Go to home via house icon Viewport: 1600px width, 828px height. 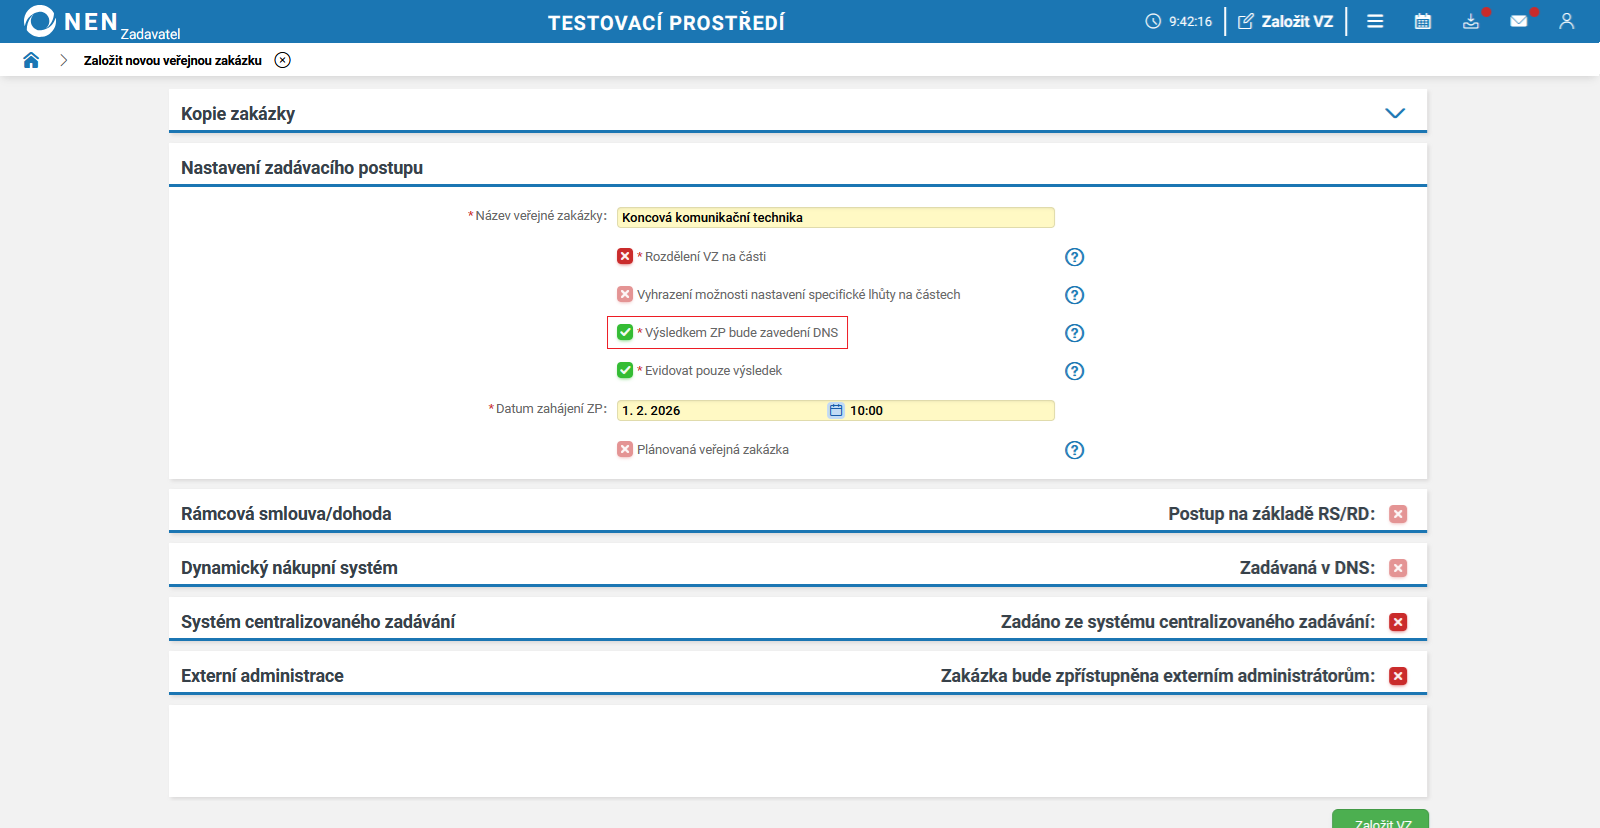point(31,60)
